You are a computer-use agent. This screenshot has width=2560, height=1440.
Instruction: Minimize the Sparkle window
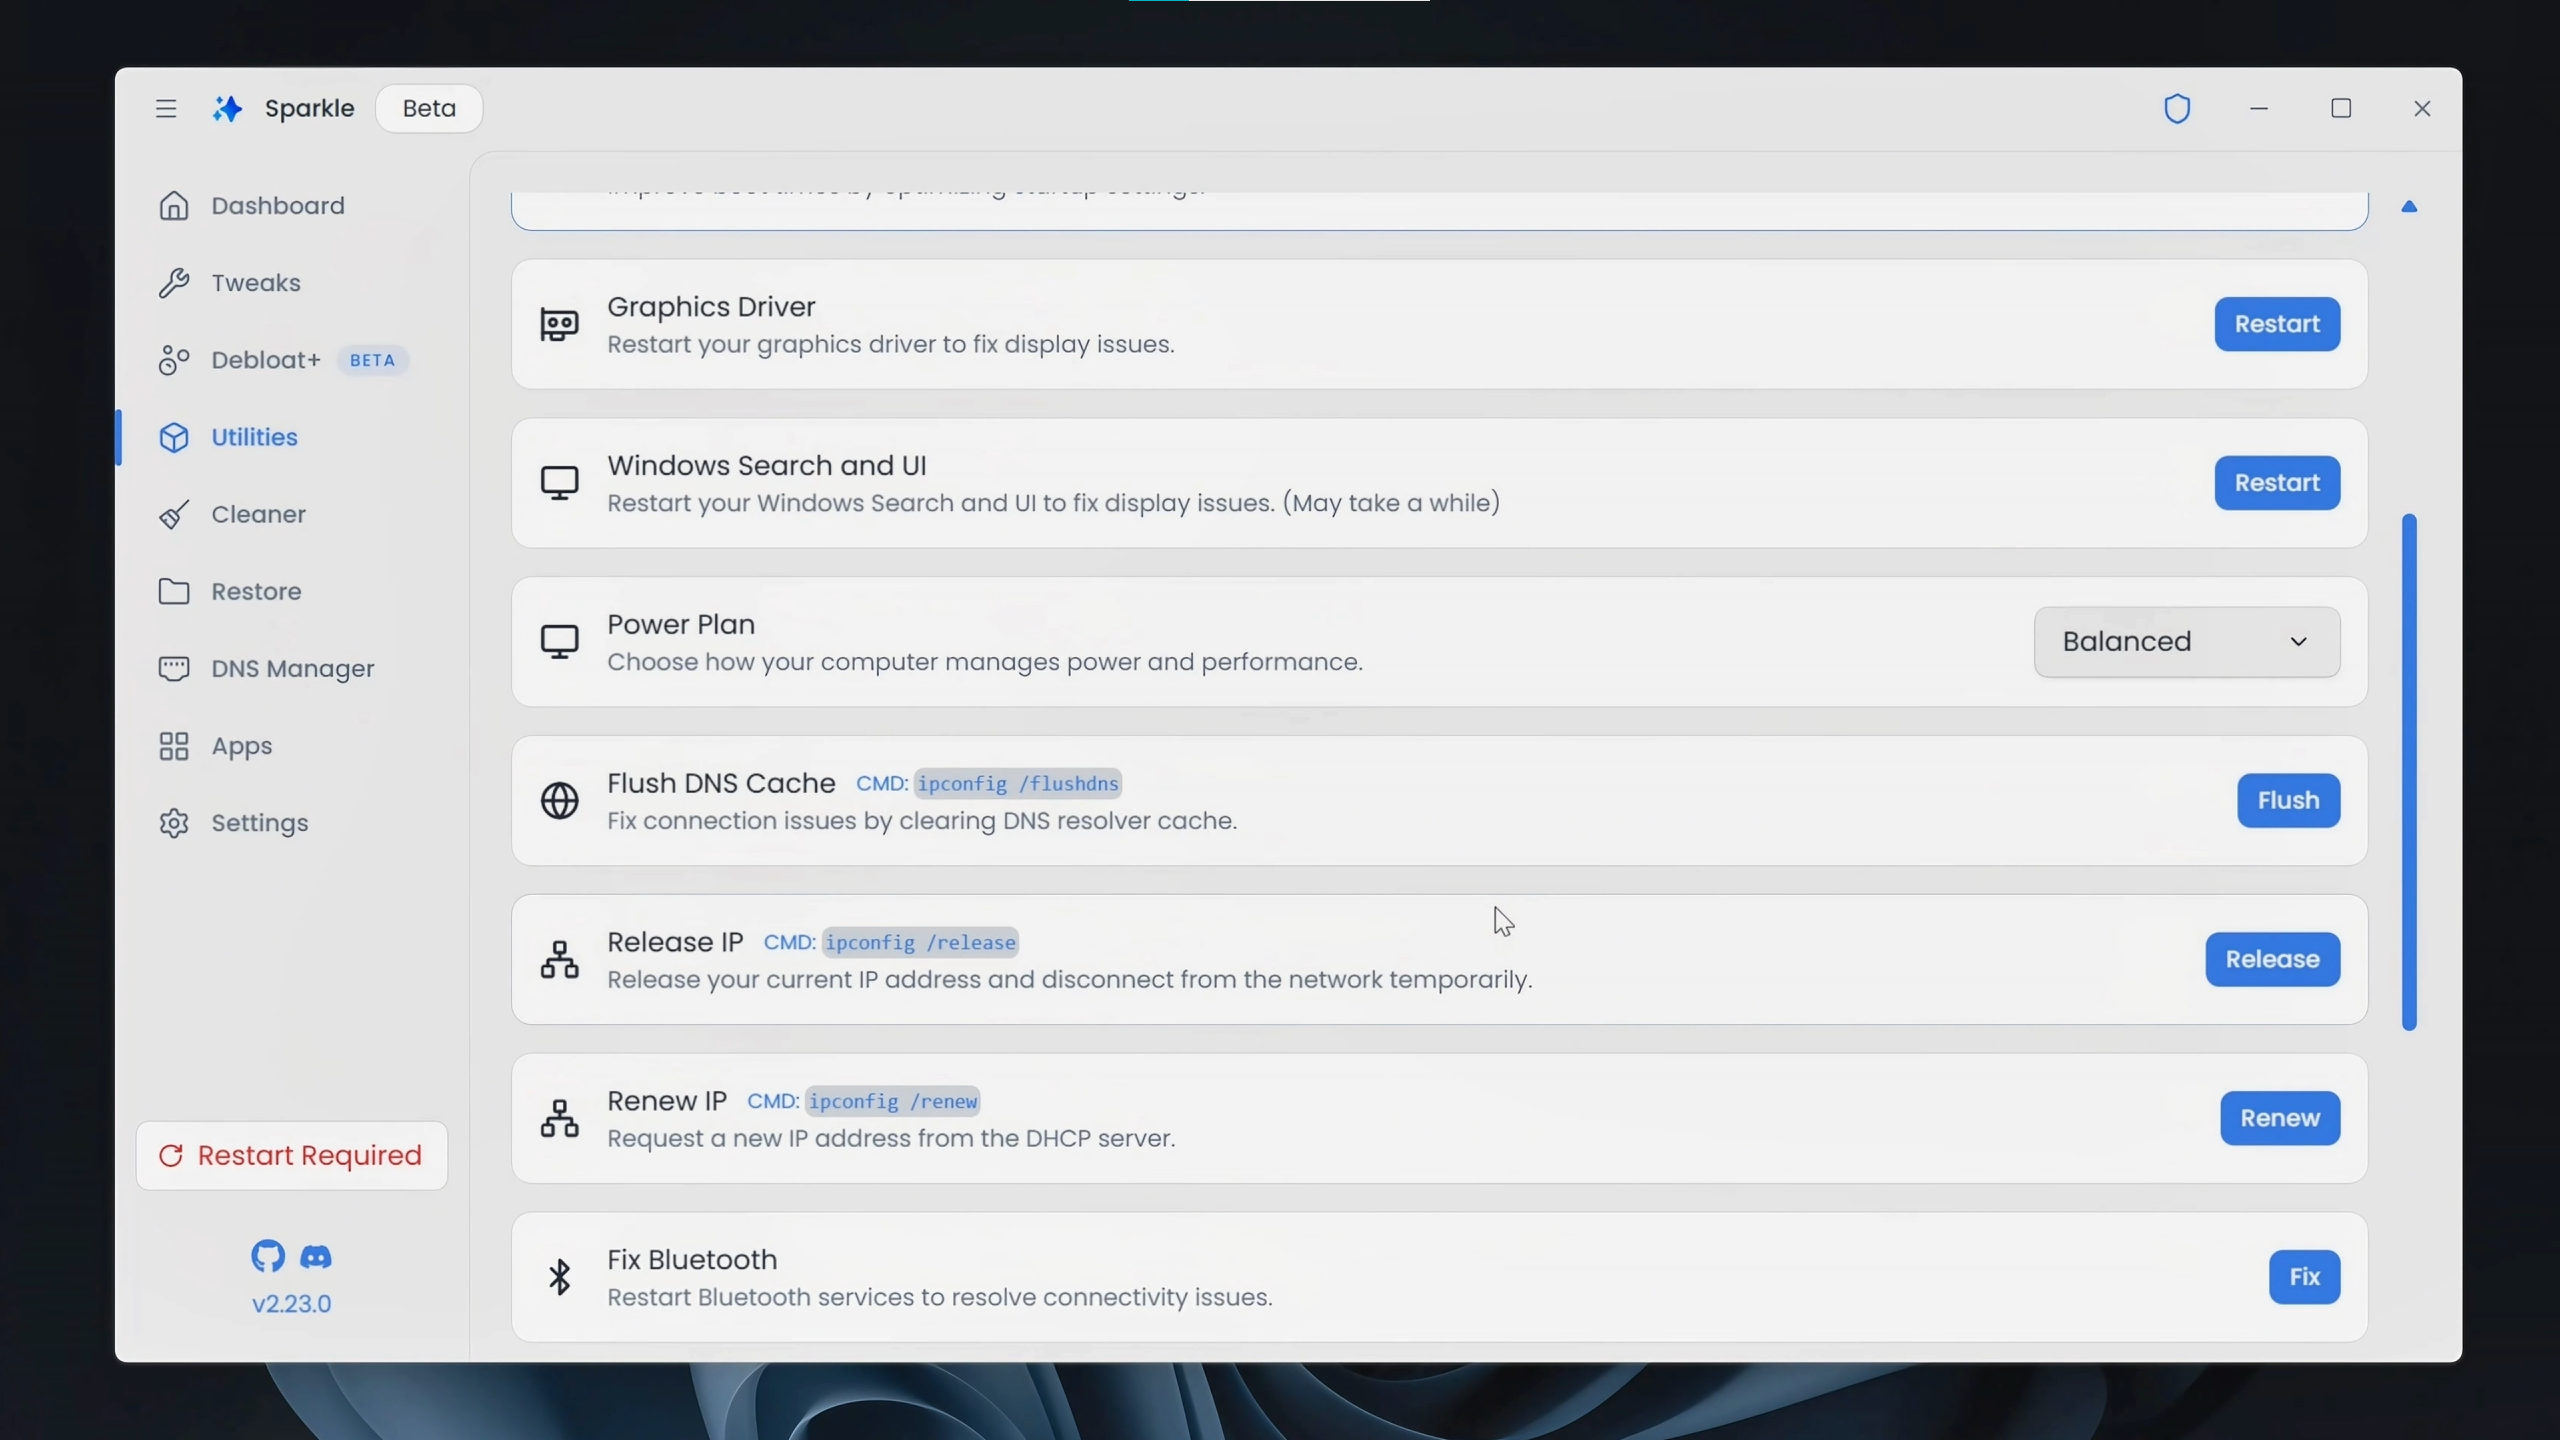coord(2259,108)
